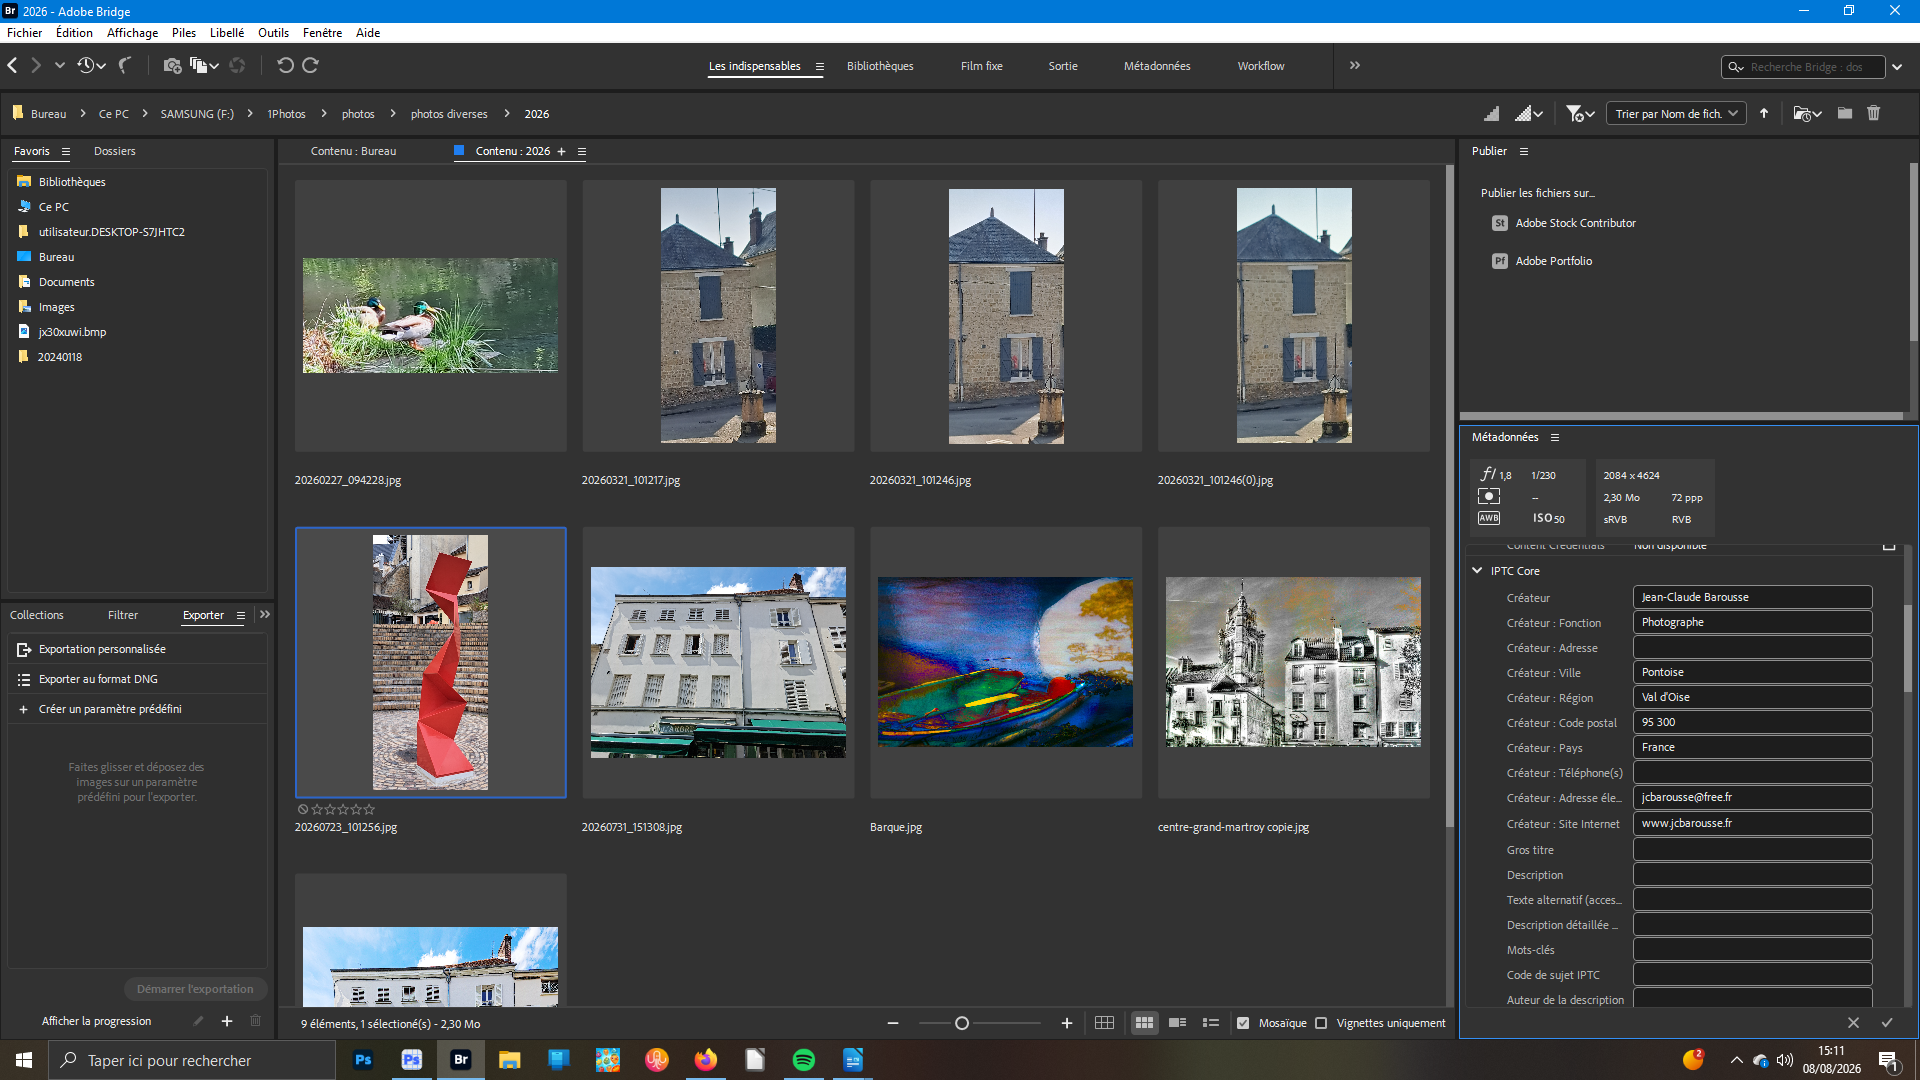Screen dimensions: 1920x1080
Task: Switch to Film fixe workspace
Action: [982, 67]
